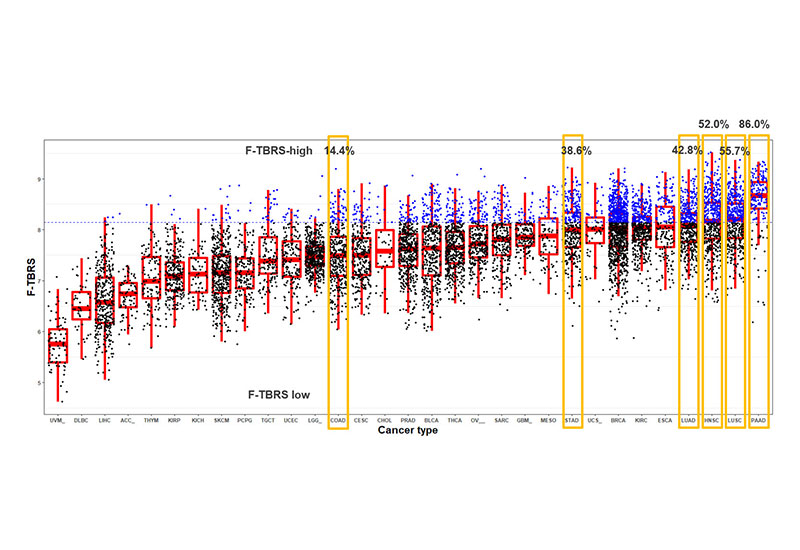Screen dimensions: 800x550
Task: Select the LUSC x-axis label
Action: click(x=735, y=422)
